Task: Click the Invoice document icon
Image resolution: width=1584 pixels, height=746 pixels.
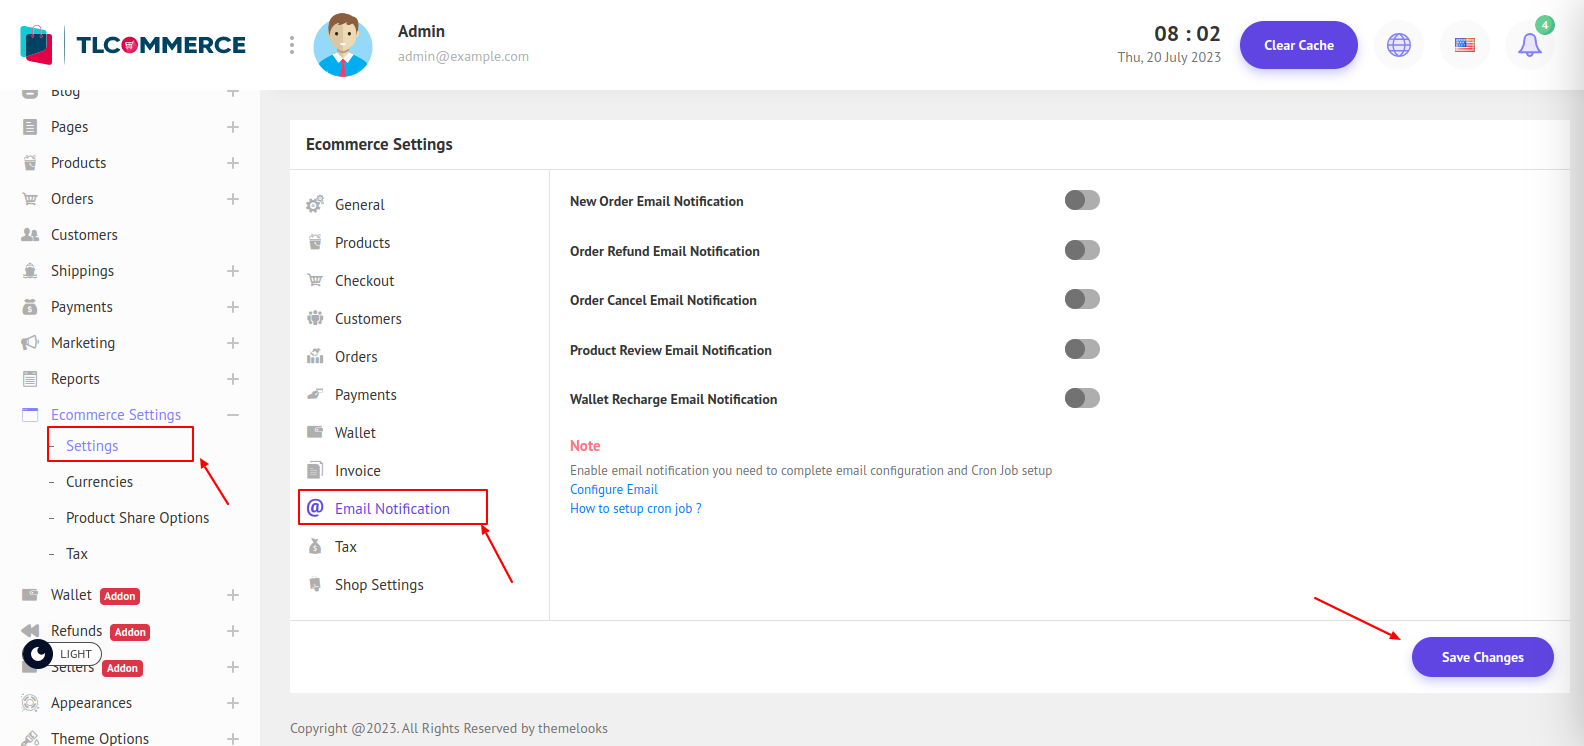Action: tap(315, 471)
